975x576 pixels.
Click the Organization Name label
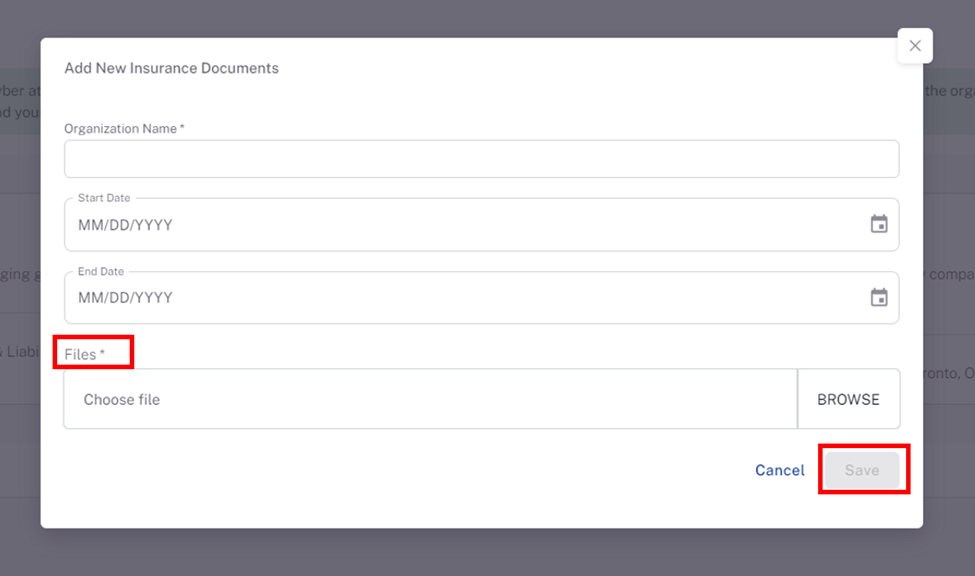click(124, 128)
